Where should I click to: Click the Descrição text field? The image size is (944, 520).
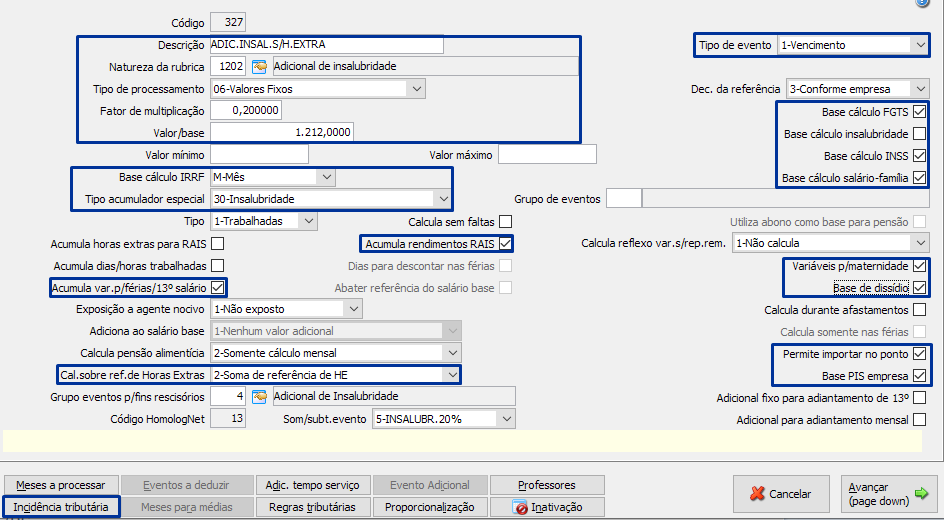tap(326, 45)
